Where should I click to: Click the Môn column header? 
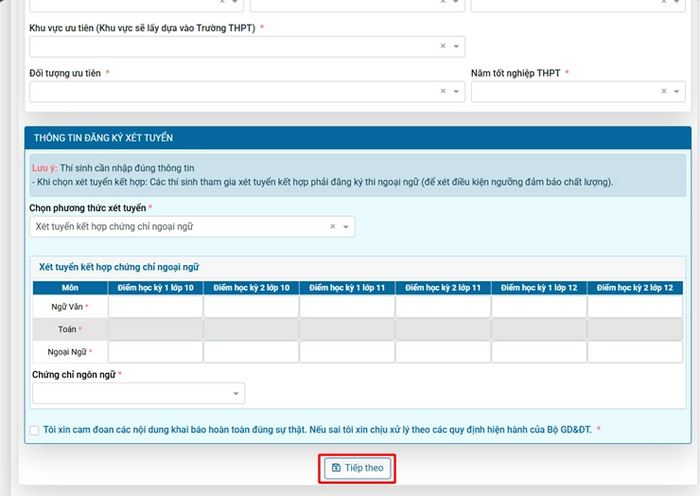pos(70,288)
